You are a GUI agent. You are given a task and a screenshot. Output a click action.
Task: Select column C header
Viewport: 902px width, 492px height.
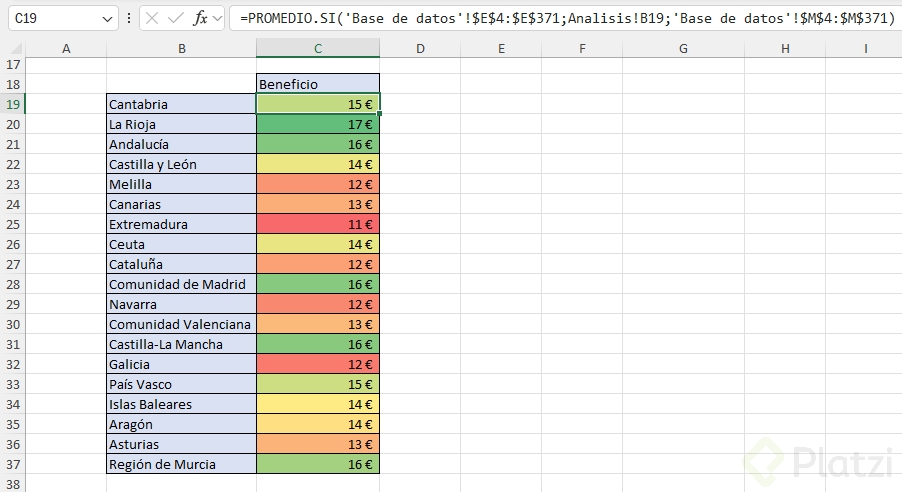coord(318,48)
